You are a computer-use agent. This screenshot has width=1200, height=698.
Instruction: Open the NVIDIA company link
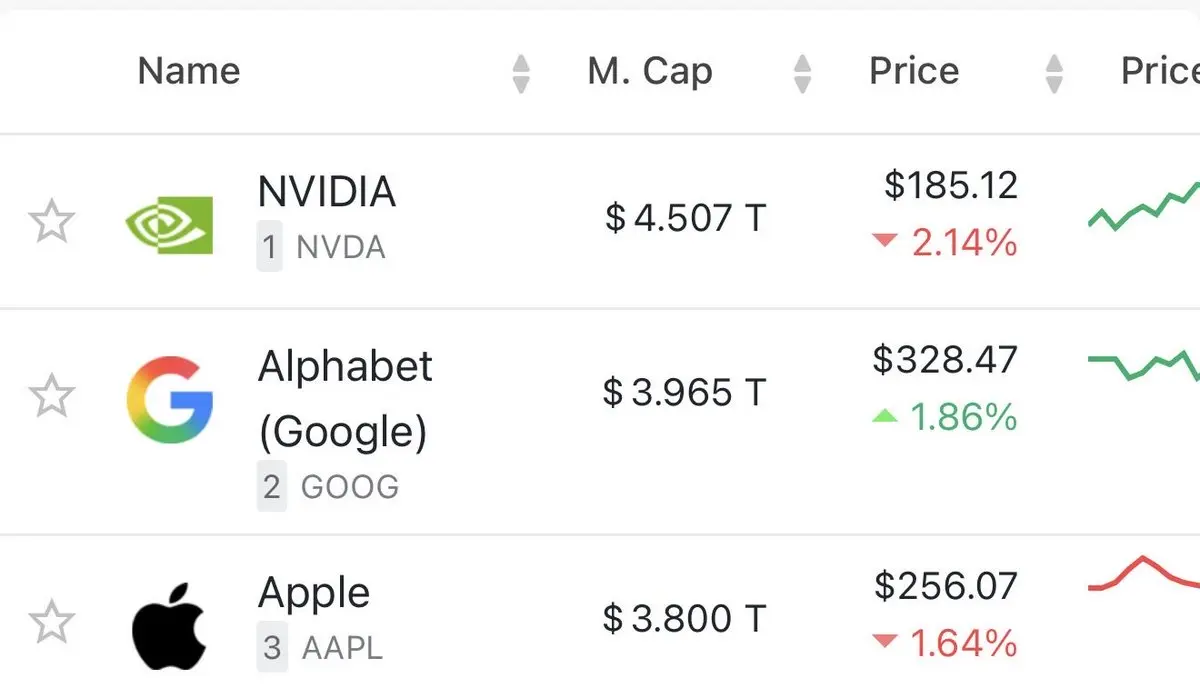click(327, 191)
